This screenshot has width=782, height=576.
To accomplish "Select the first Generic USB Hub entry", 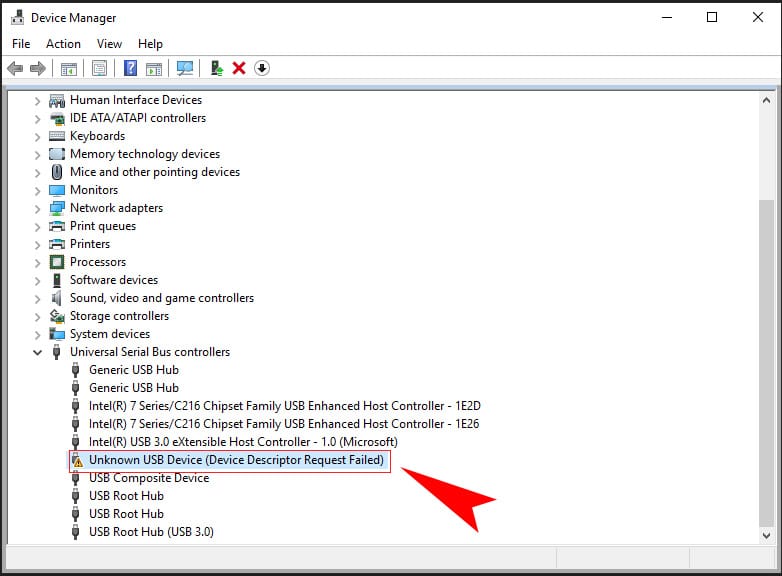I will (x=134, y=370).
